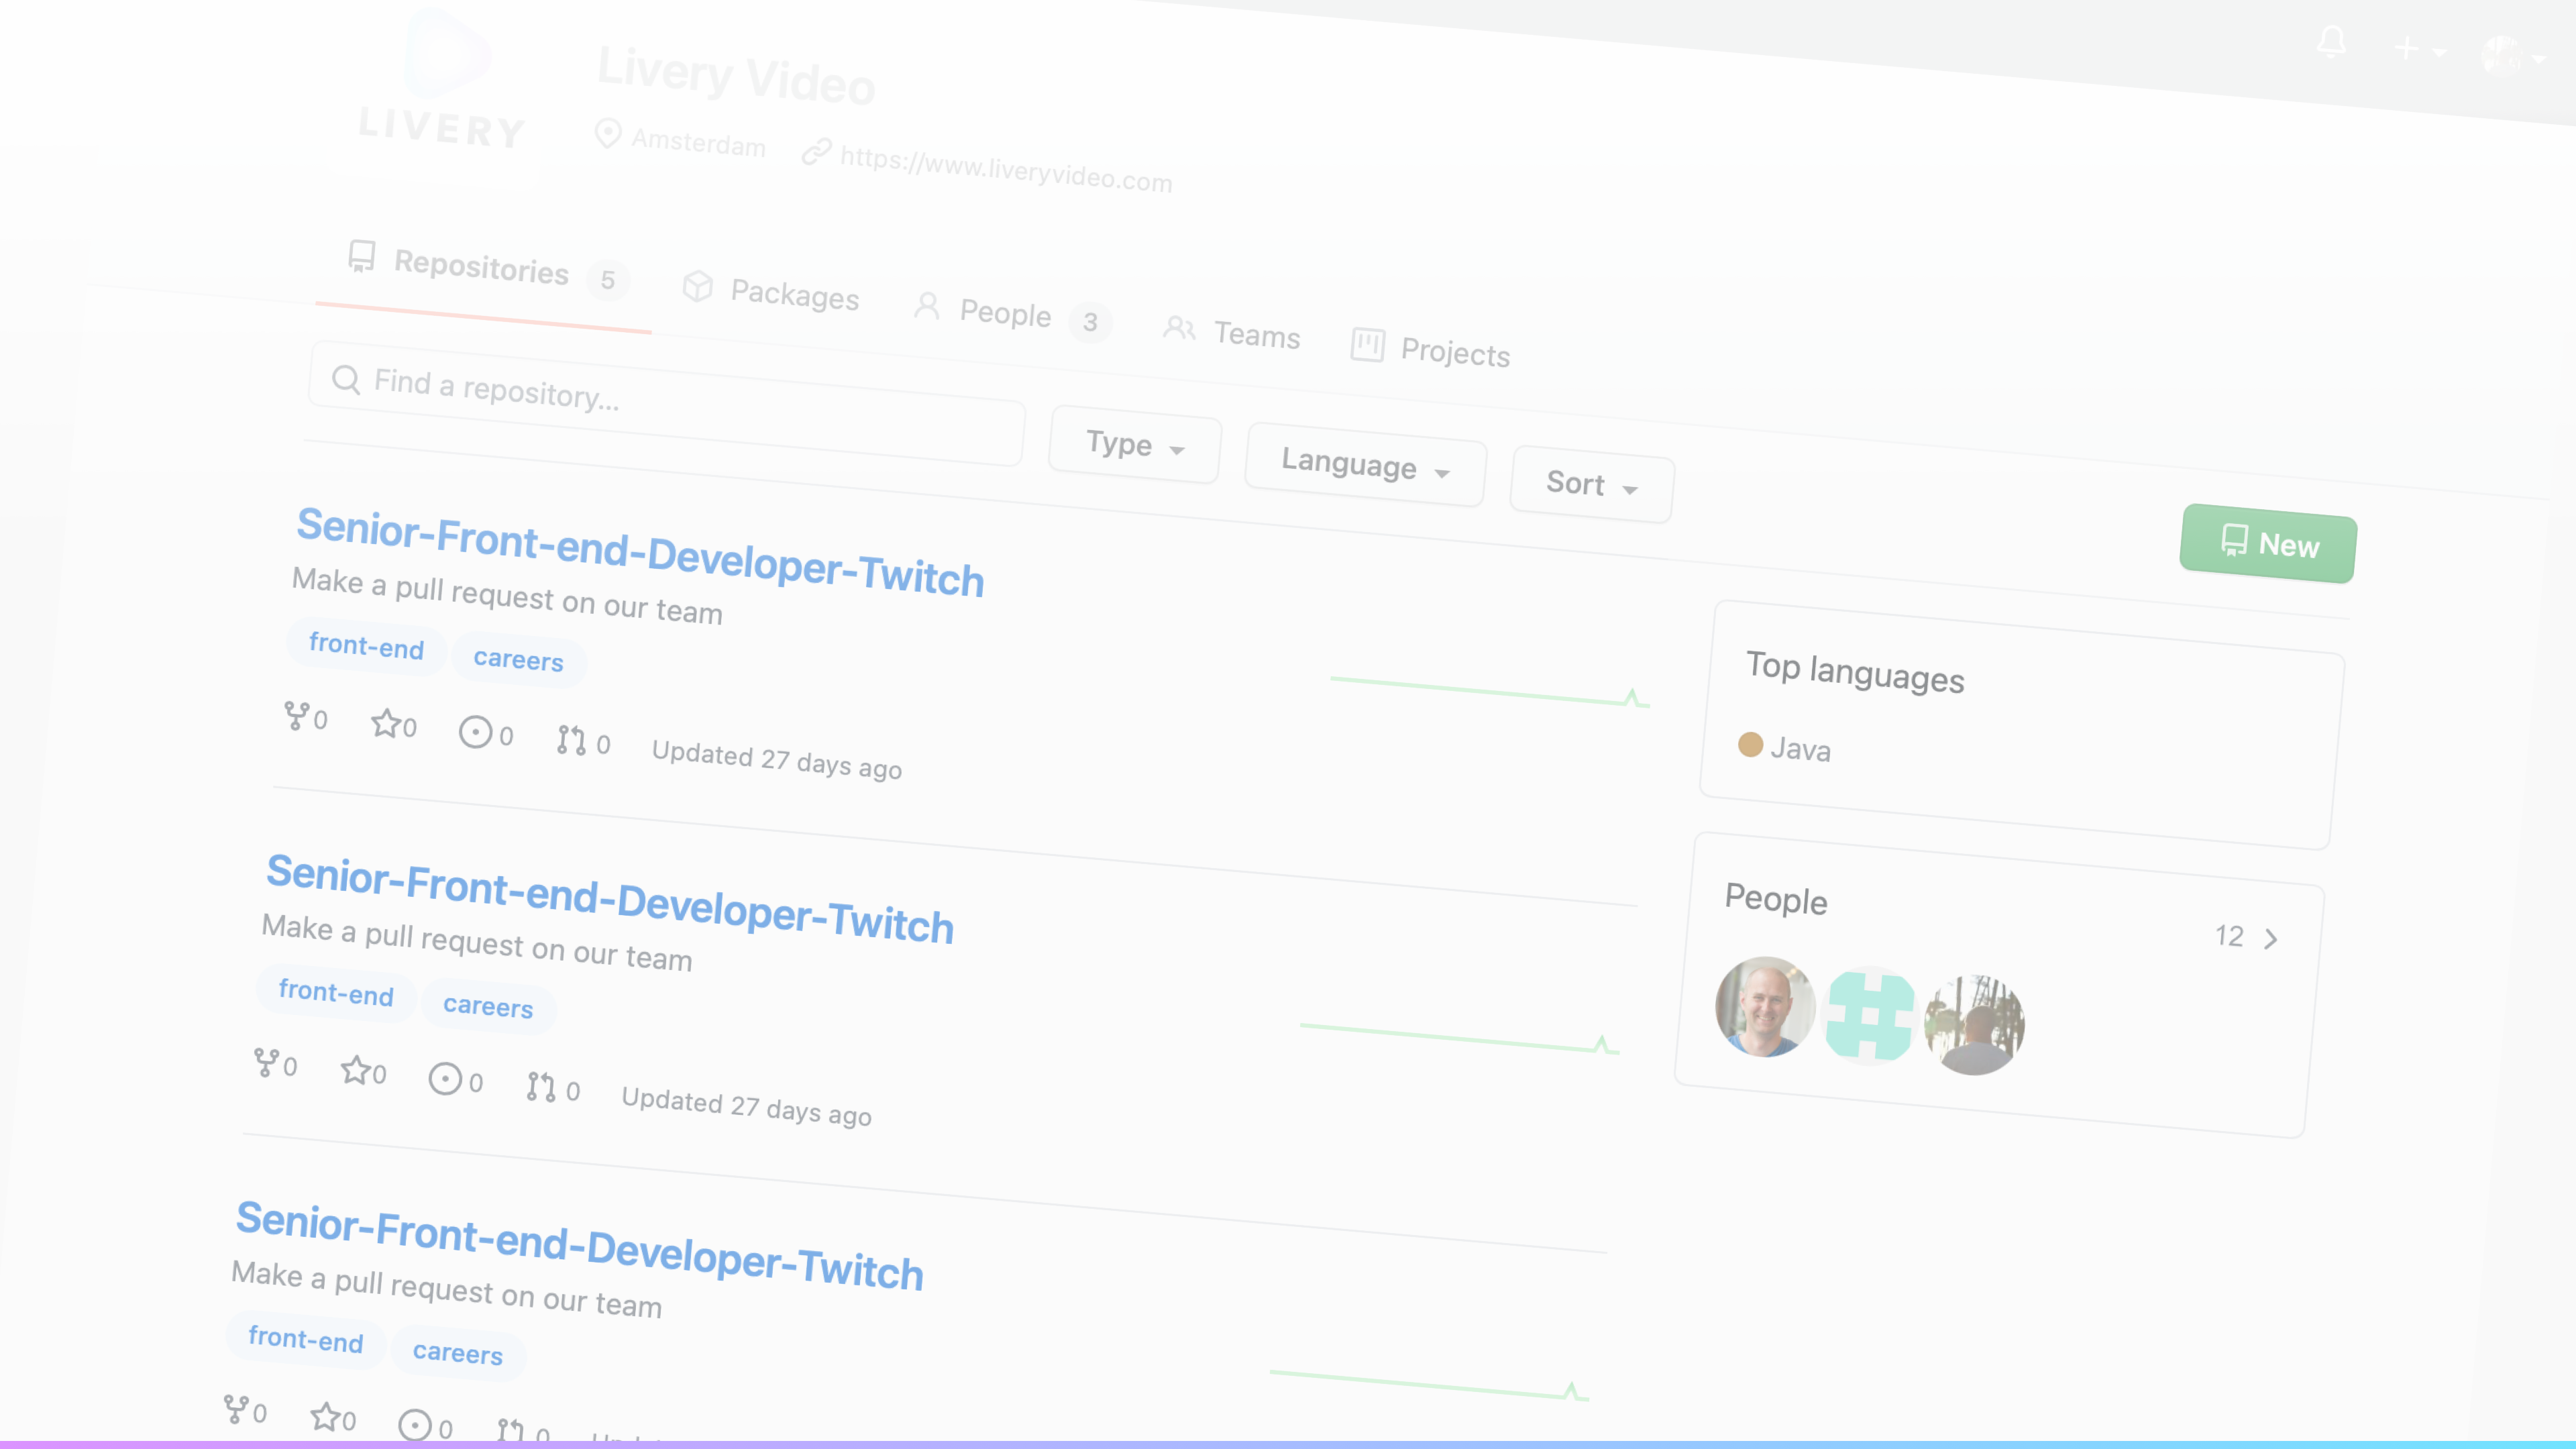Click 'Updated 27 days ago' in first repository
The image size is (2576, 1449).
pyautogui.click(x=777, y=760)
